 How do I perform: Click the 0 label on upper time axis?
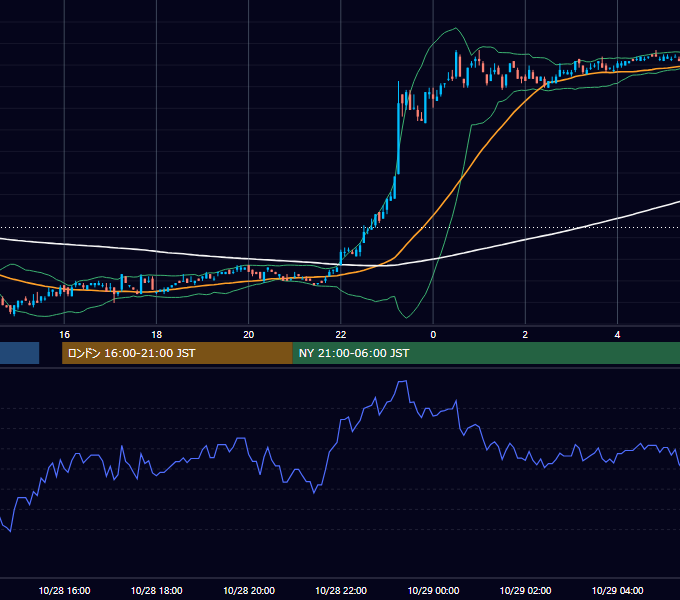pos(433,335)
